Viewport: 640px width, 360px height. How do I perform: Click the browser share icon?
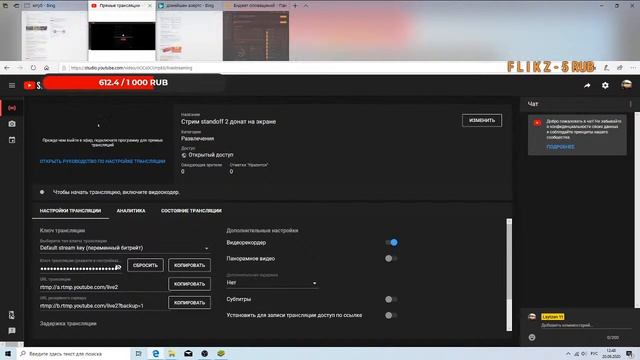tap(620, 68)
